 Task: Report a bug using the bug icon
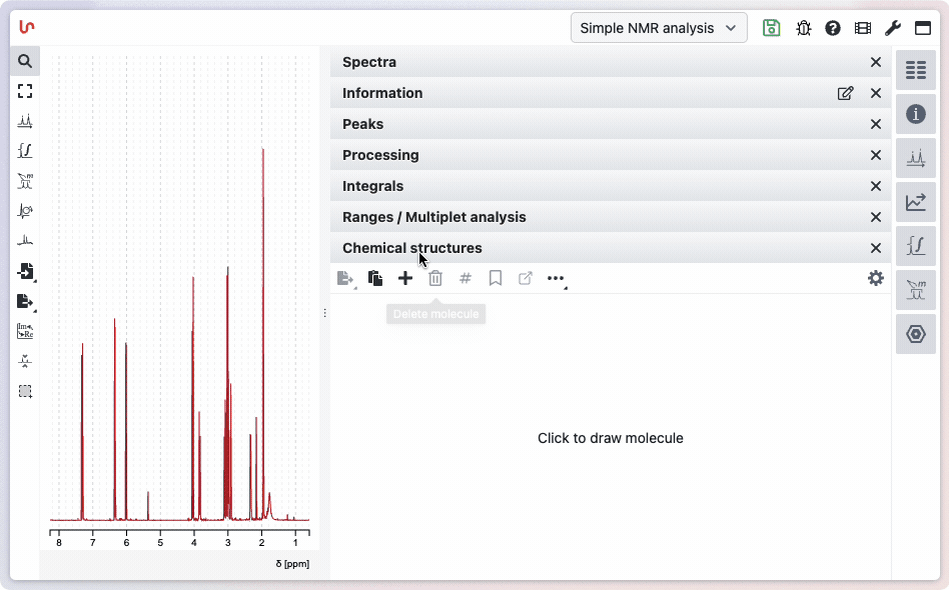coord(803,27)
